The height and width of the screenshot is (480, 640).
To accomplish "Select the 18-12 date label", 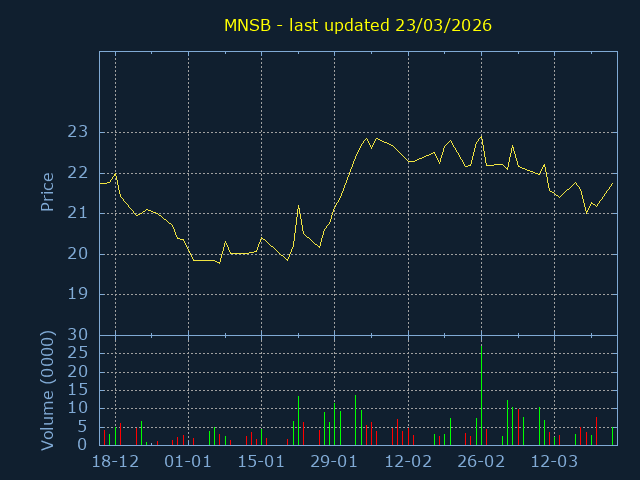I will point(115,462).
